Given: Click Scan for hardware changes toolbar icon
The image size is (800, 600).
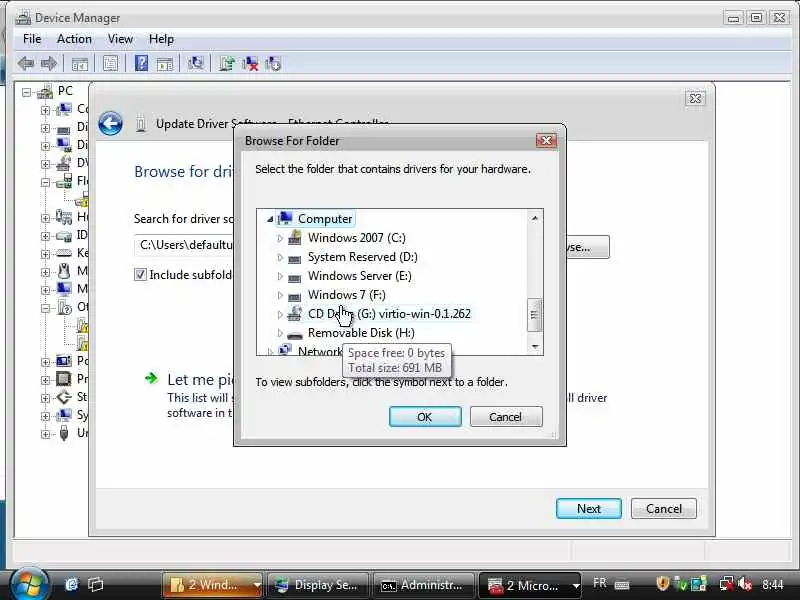Looking at the screenshot, I should tap(195, 64).
